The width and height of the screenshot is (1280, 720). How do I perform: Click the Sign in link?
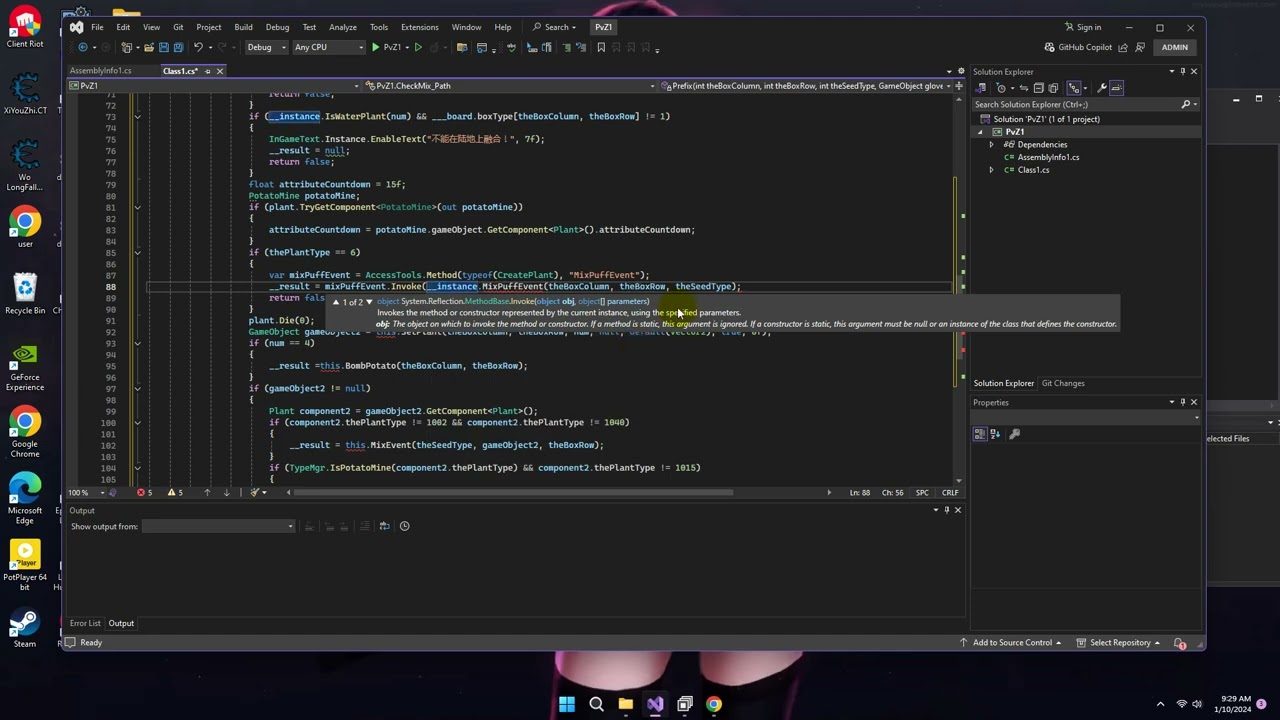coord(1082,27)
